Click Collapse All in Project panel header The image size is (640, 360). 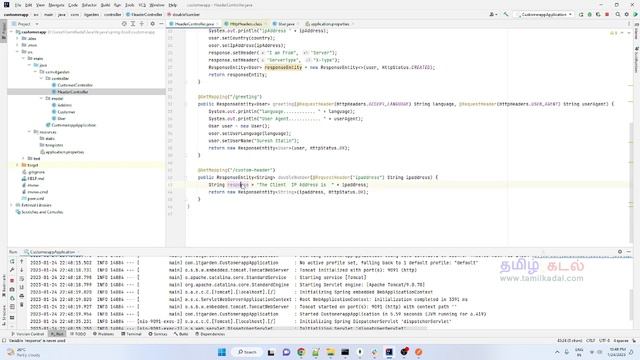click(x=142, y=24)
